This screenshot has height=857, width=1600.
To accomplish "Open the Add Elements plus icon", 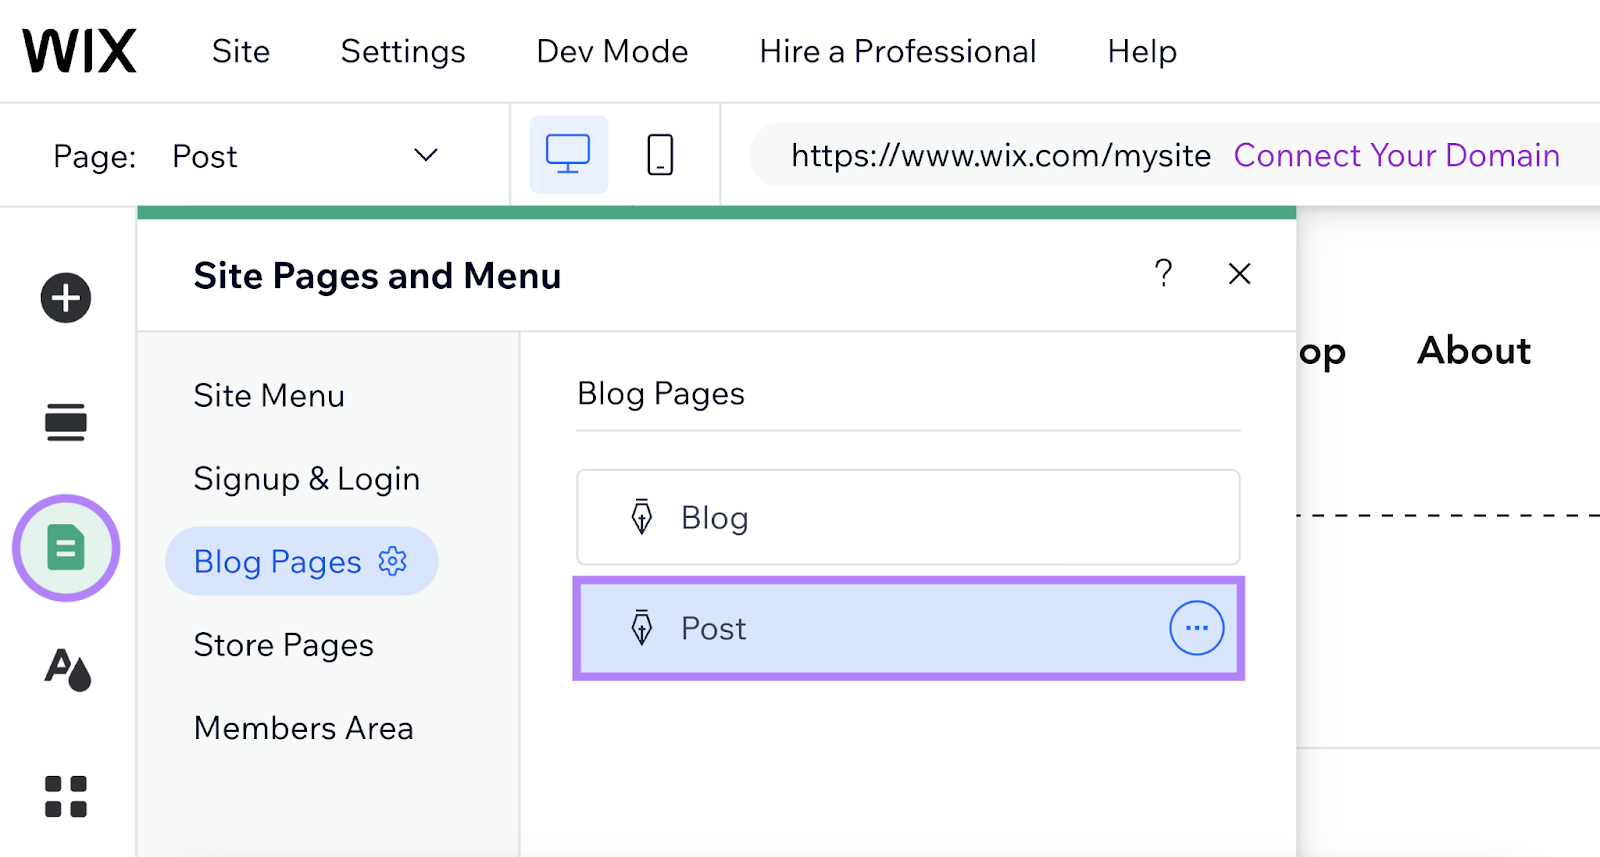I will coord(66,298).
